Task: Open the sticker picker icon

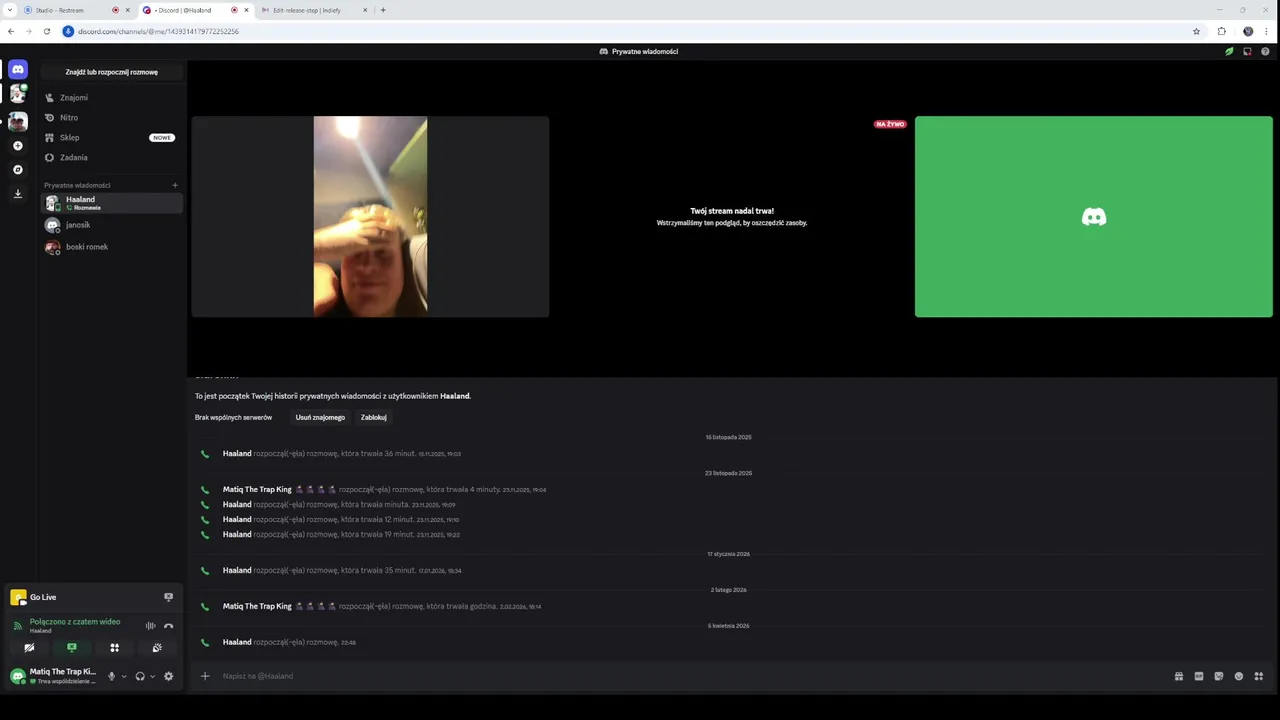Action: click(1219, 676)
